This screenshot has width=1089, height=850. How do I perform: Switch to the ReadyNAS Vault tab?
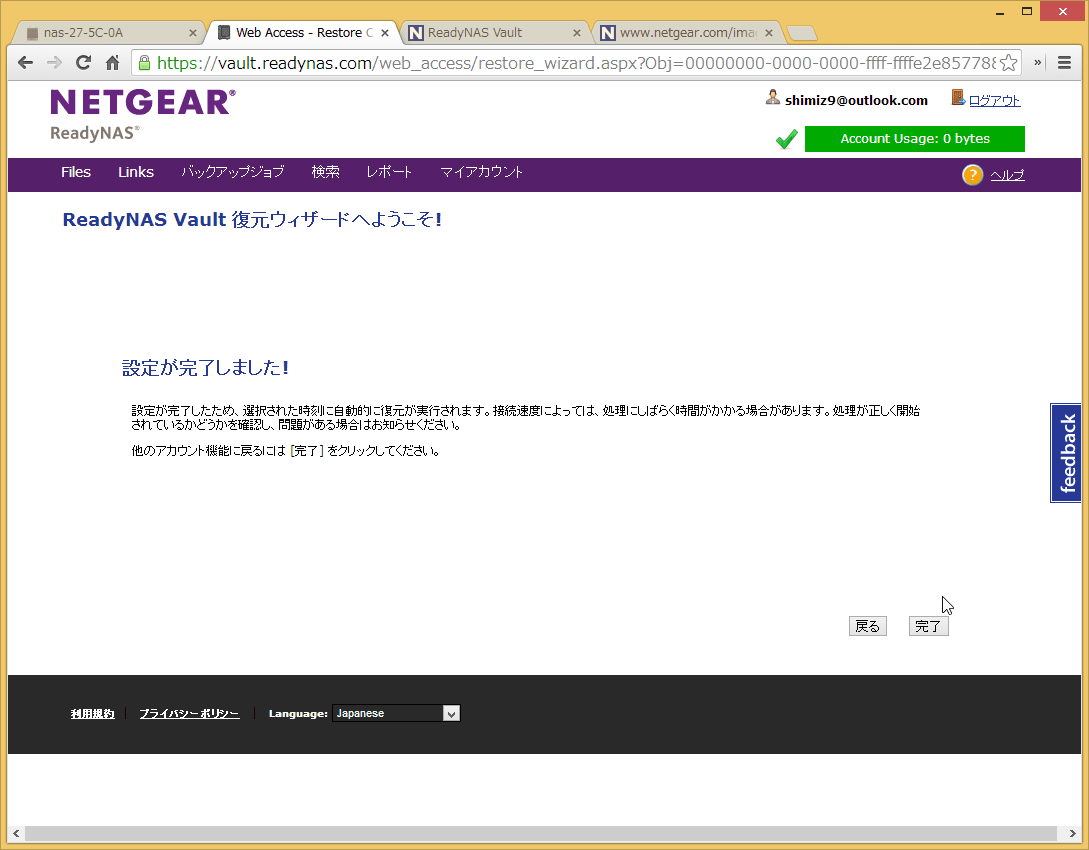(x=495, y=33)
